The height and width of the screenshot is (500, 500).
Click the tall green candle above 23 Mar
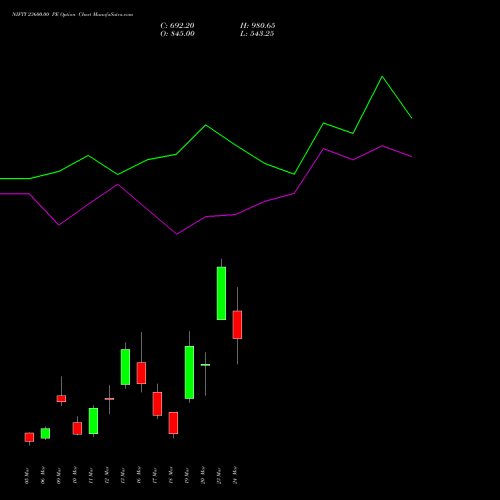point(221,293)
